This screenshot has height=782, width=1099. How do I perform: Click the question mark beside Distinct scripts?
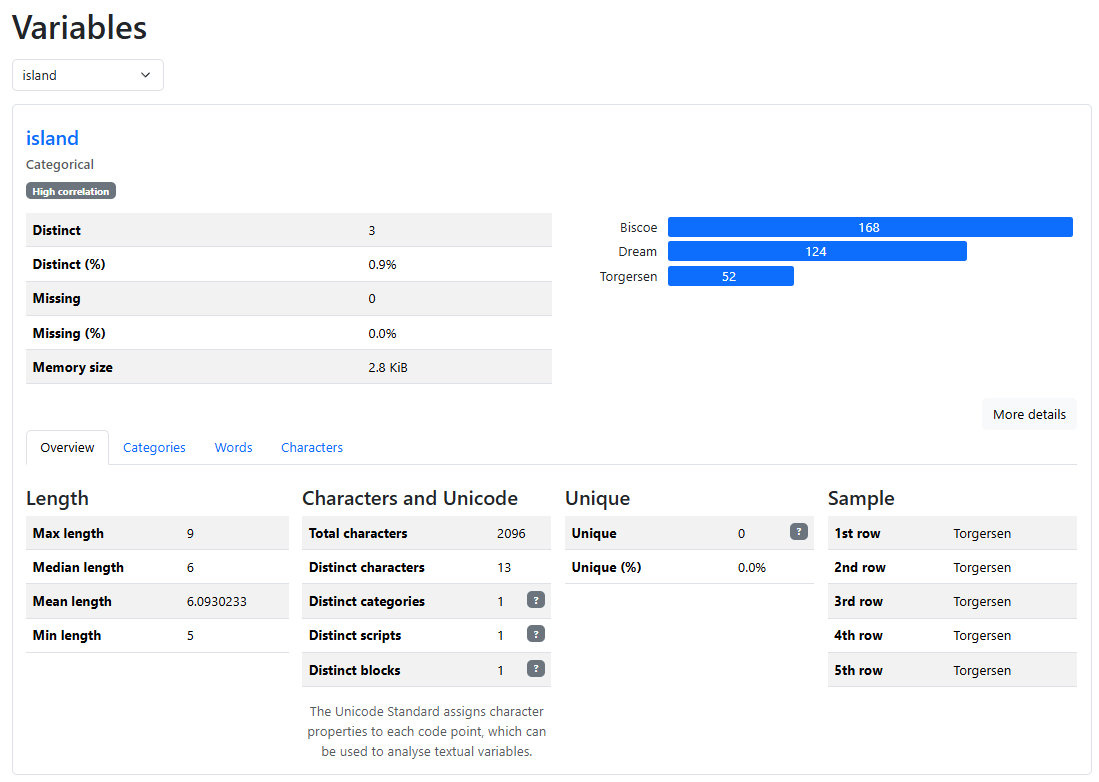point(536,634)
